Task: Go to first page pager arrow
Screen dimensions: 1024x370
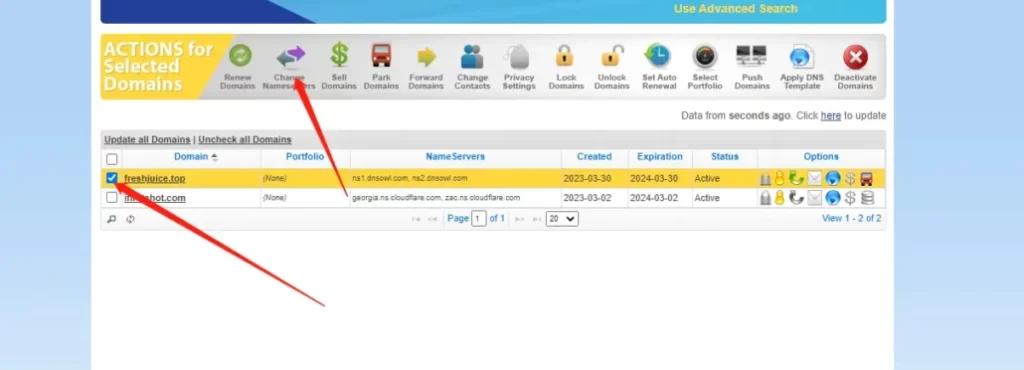Action: pyautogui.click(x=416, y=219)
